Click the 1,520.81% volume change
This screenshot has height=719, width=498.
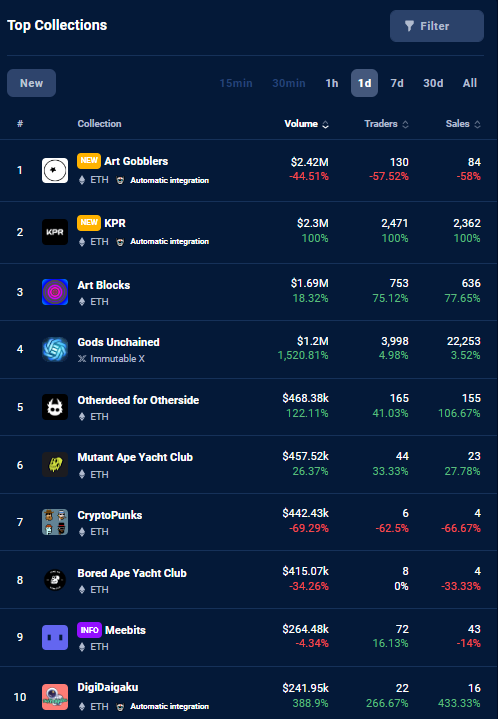(x=303, y=355)
